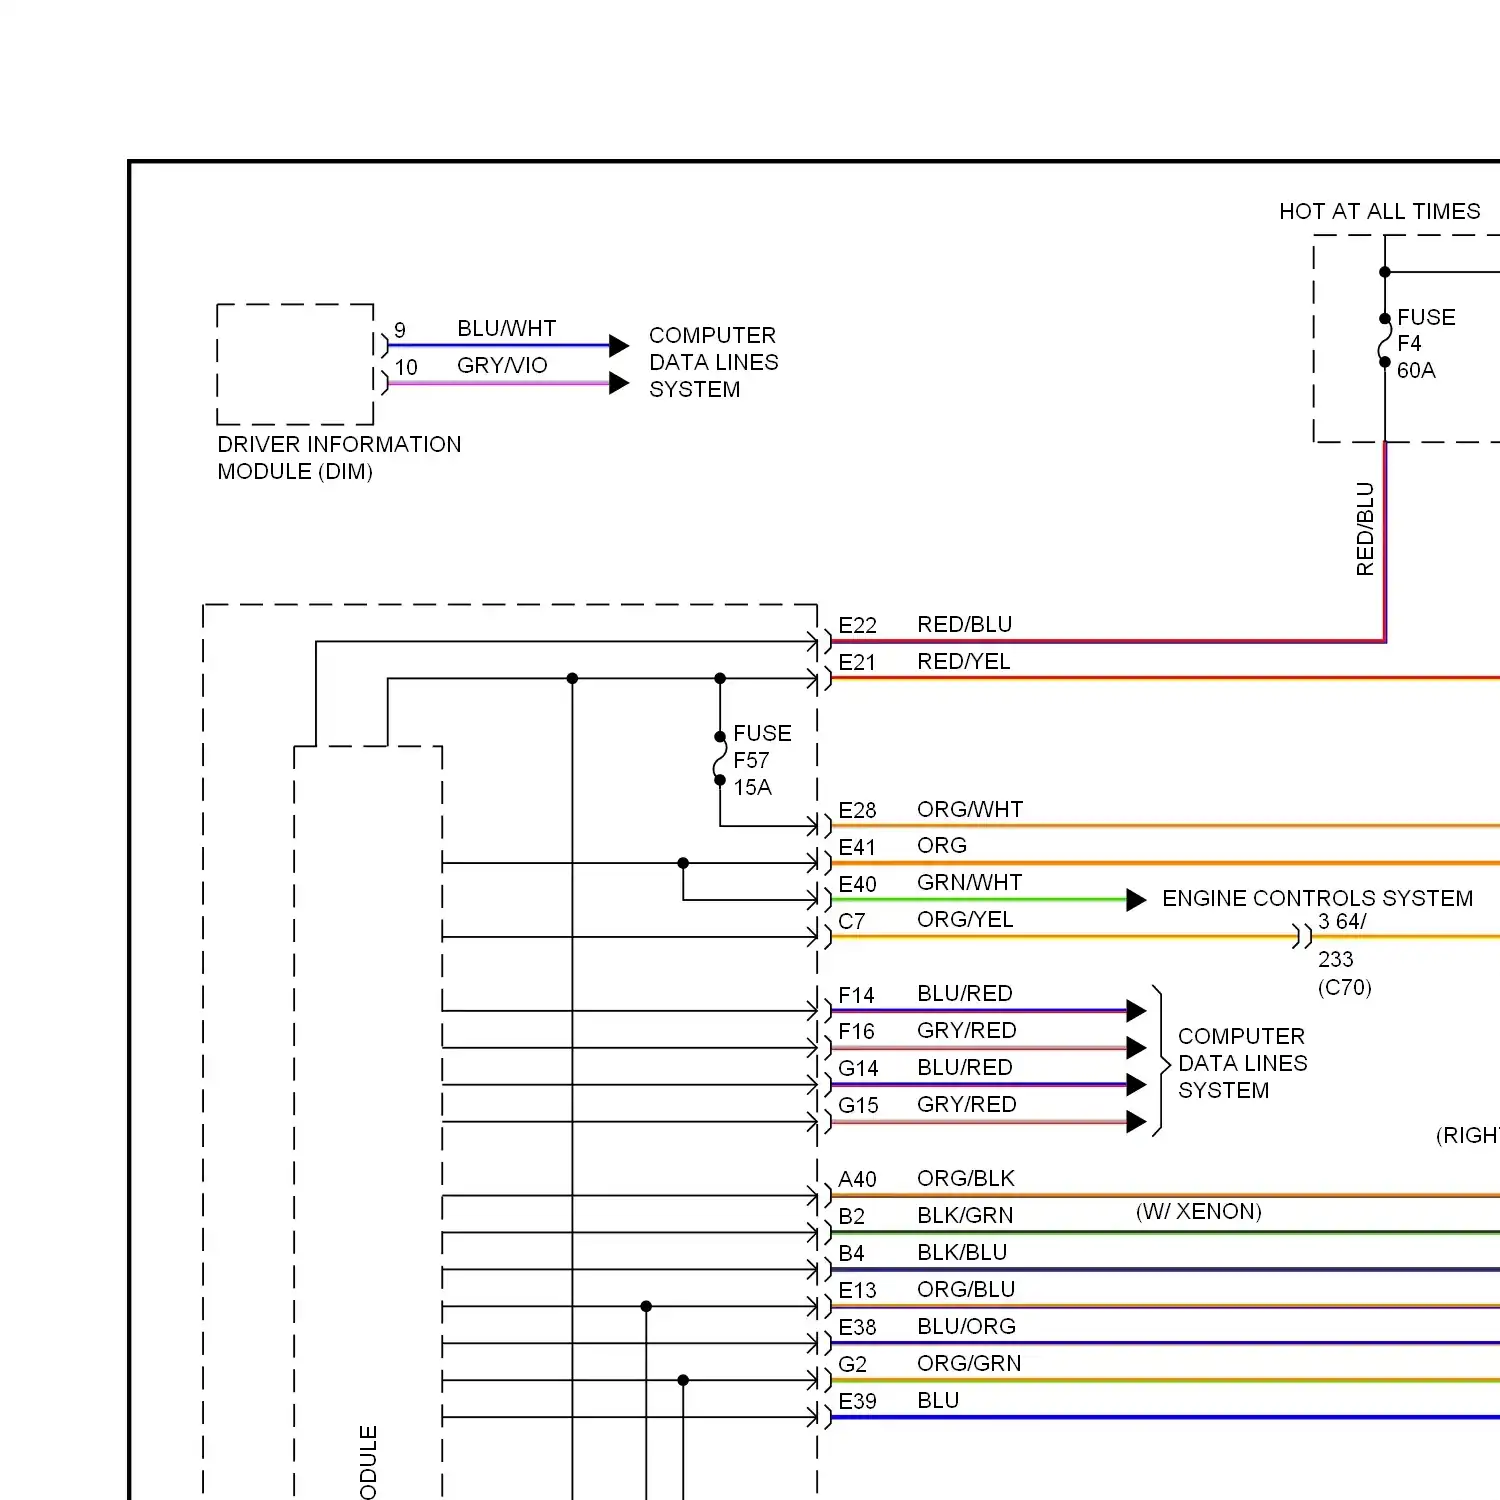This screenshot has width=1500, height=1500.
Task: Select the ENGINE CONTROLS SYSTEM label
Action: coord(1317,898)
